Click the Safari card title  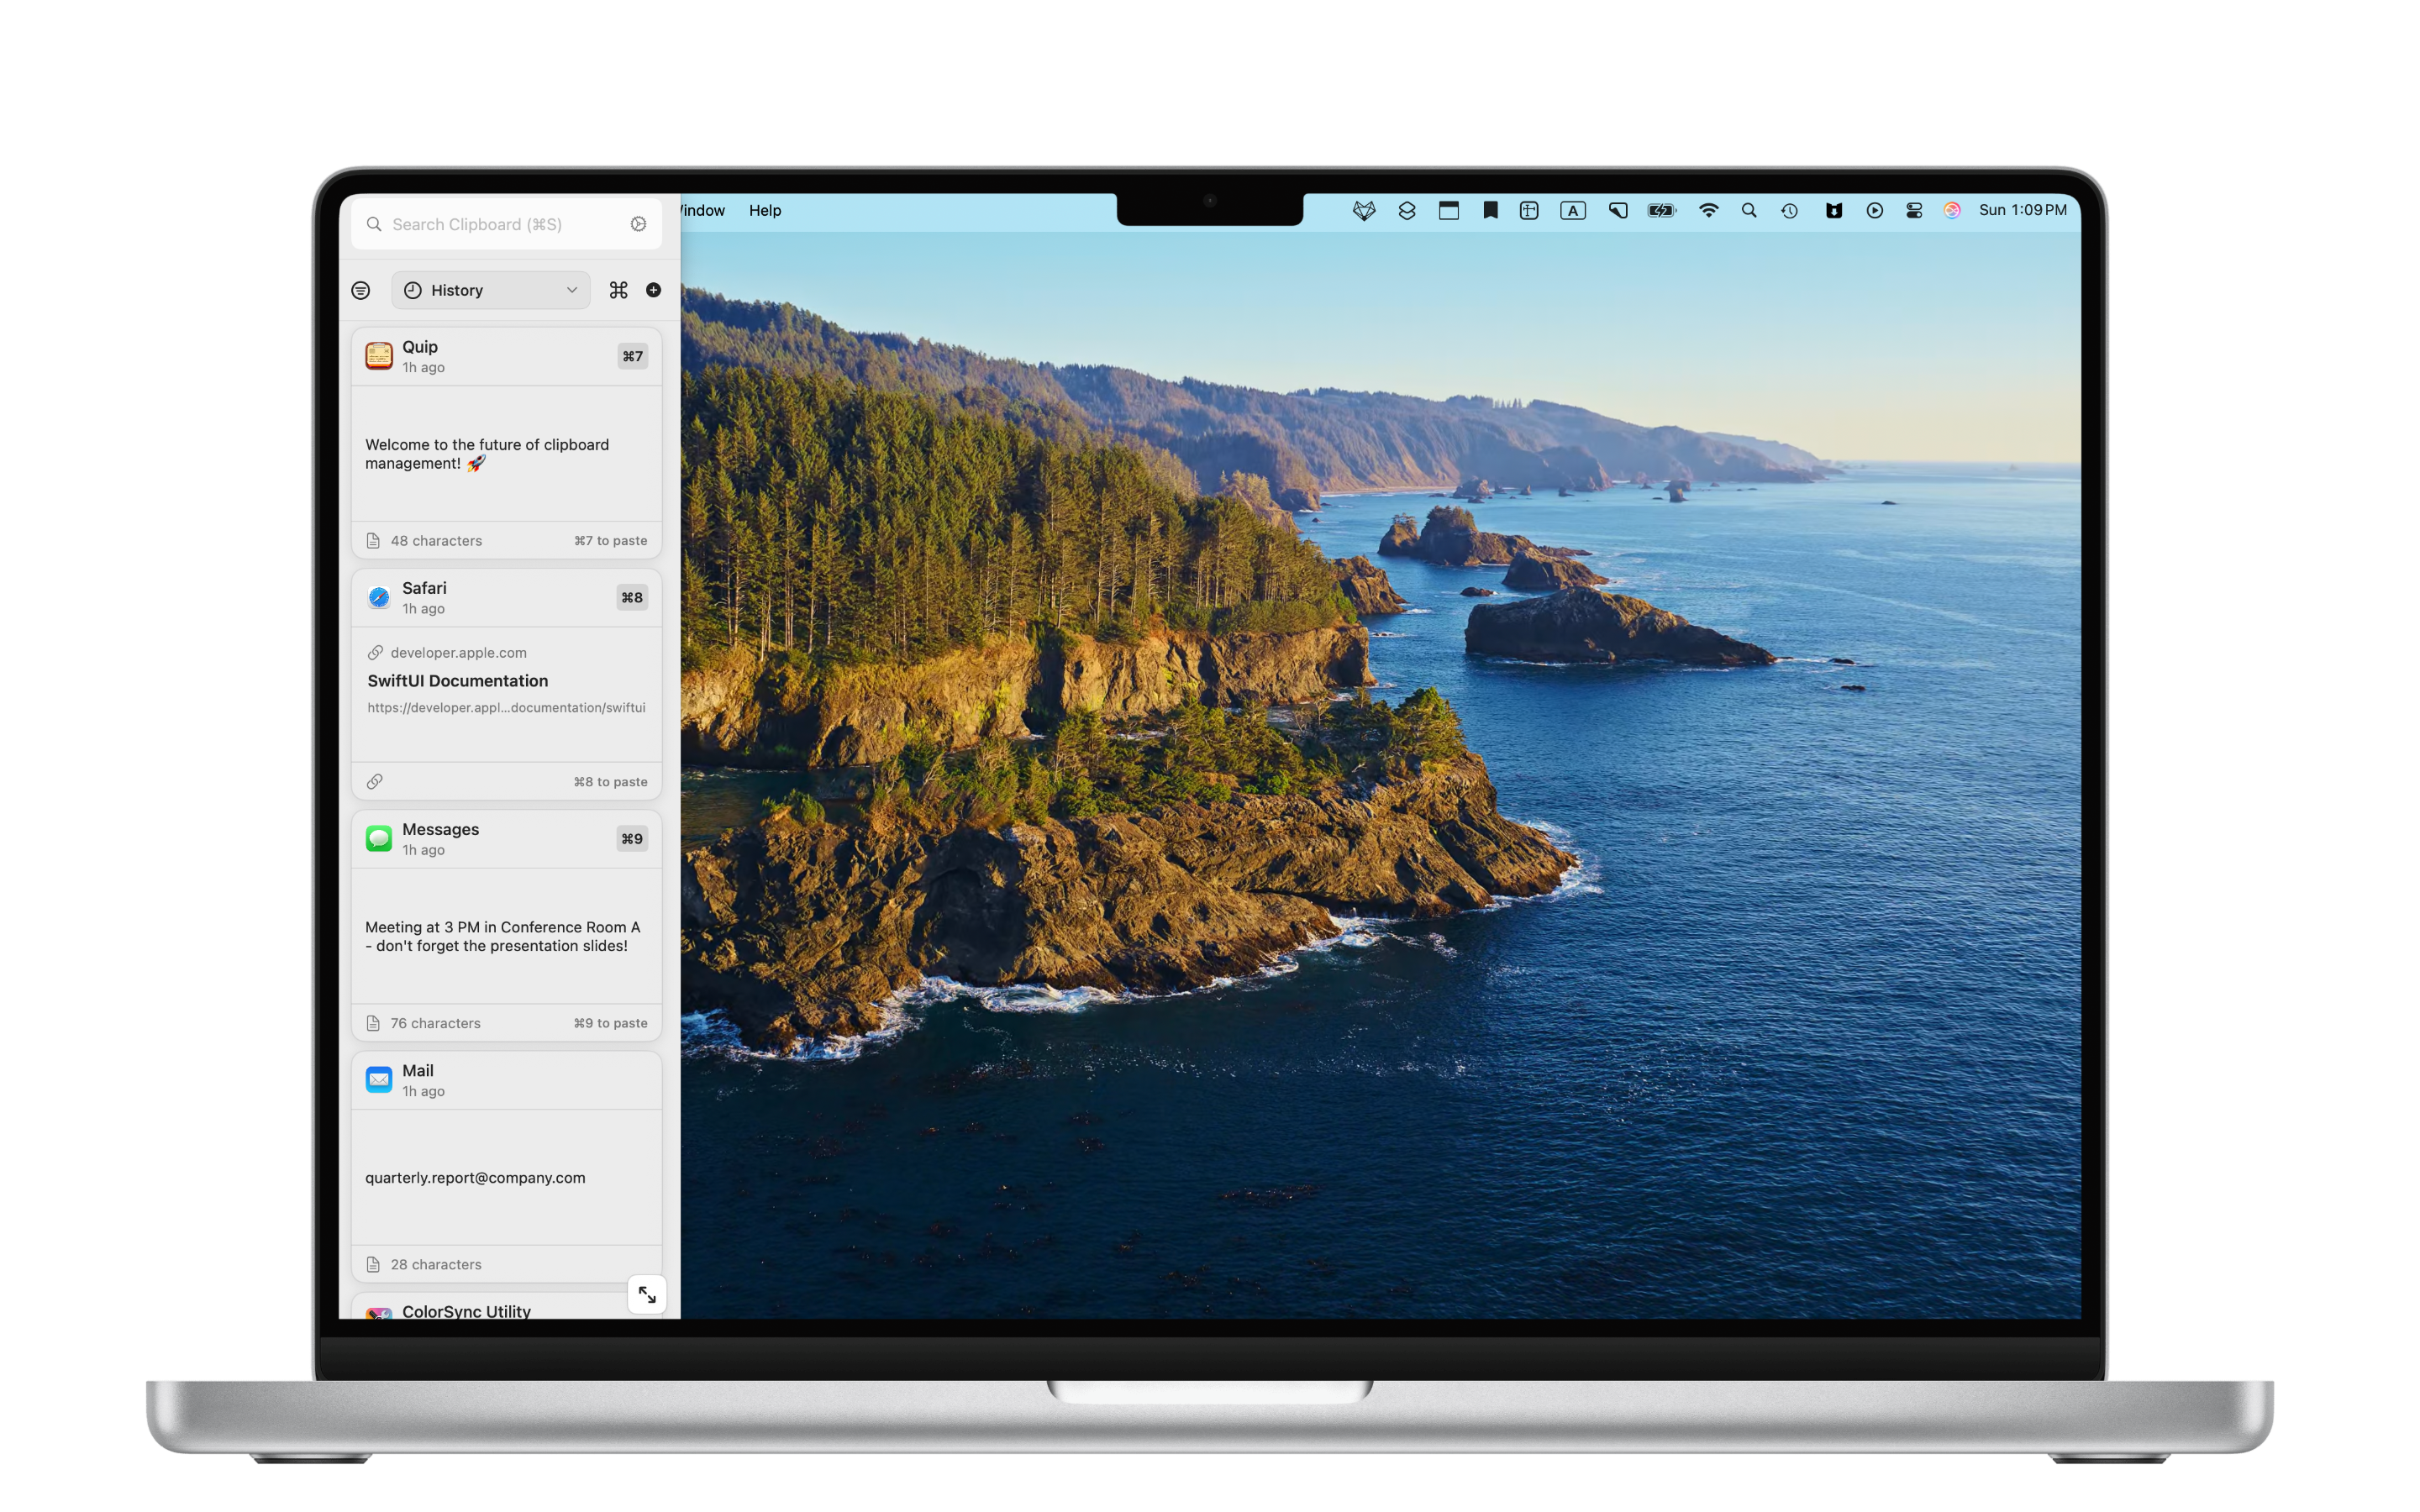pyautogui.click(x=424, y=588)
